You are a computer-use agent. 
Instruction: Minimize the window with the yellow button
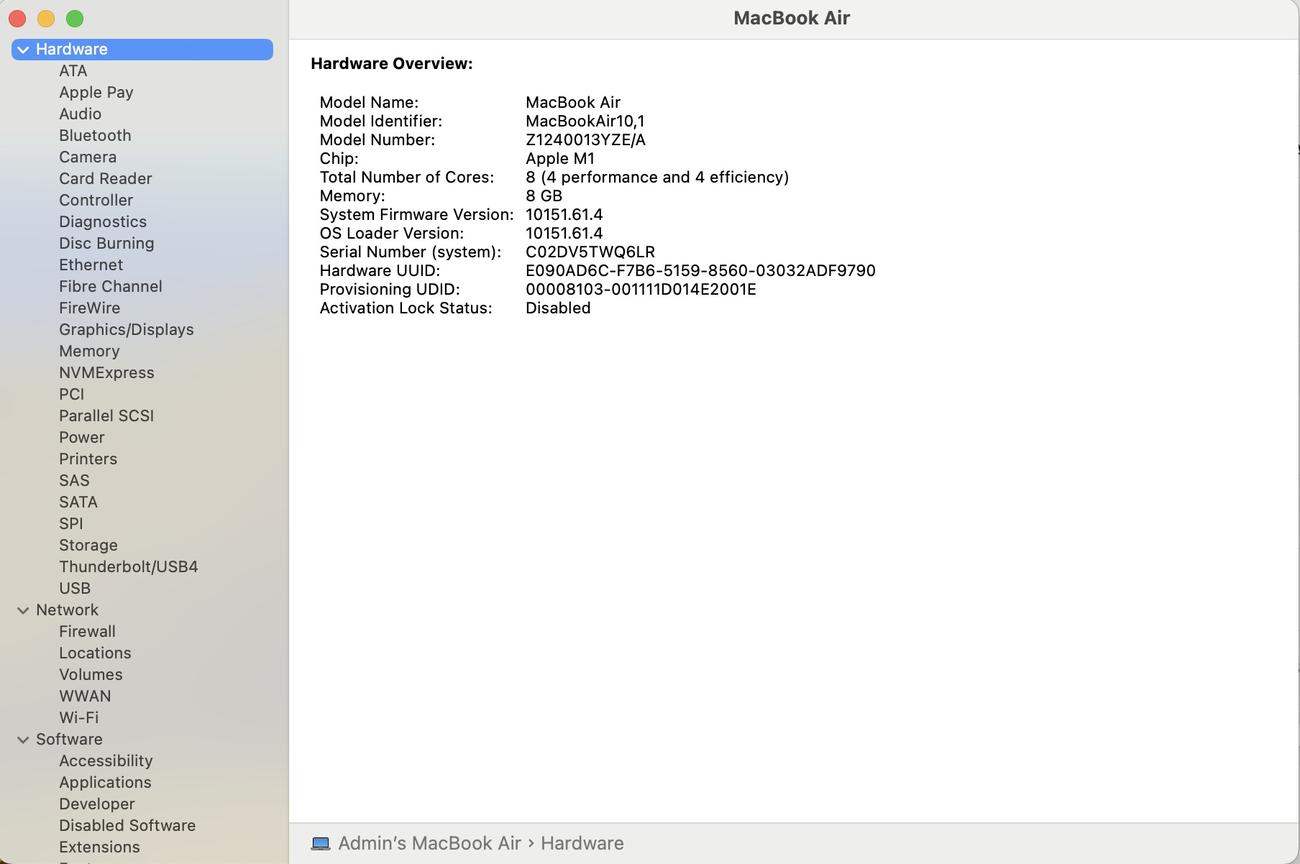pos(46,19)
